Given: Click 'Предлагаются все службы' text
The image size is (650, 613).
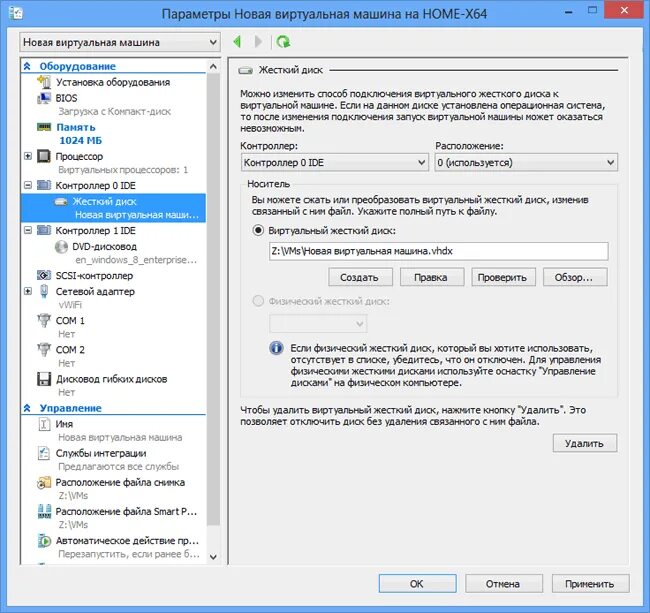Looking at the screenshot, I should click(119, 466).
